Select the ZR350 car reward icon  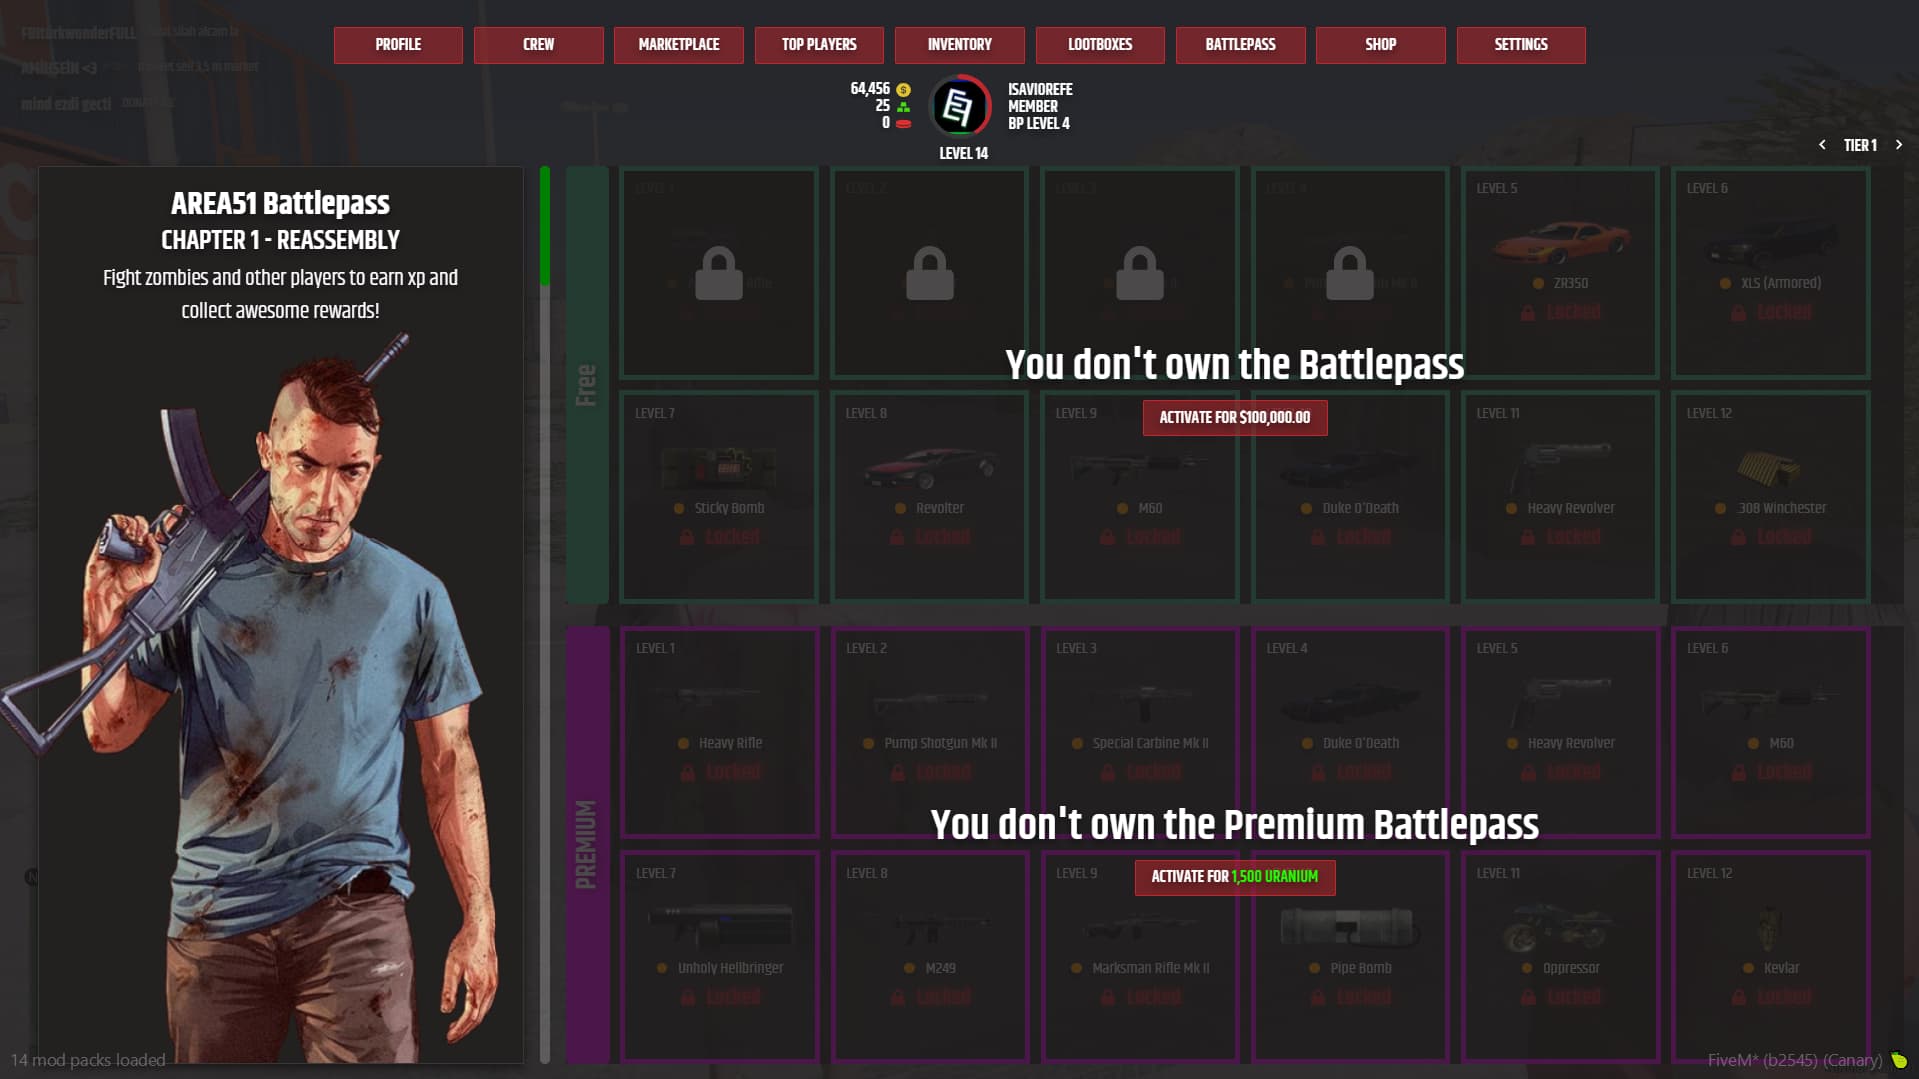(1560, 240)
